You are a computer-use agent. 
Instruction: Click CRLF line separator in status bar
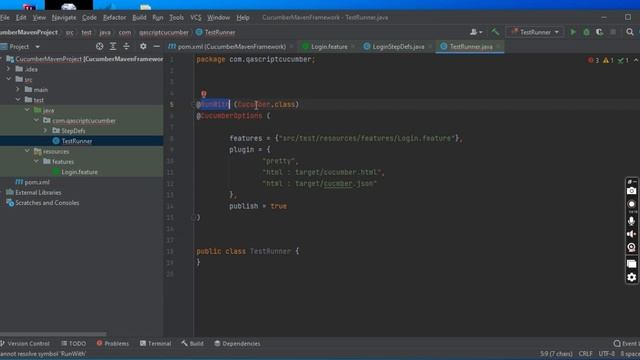[x=585, y=354]
